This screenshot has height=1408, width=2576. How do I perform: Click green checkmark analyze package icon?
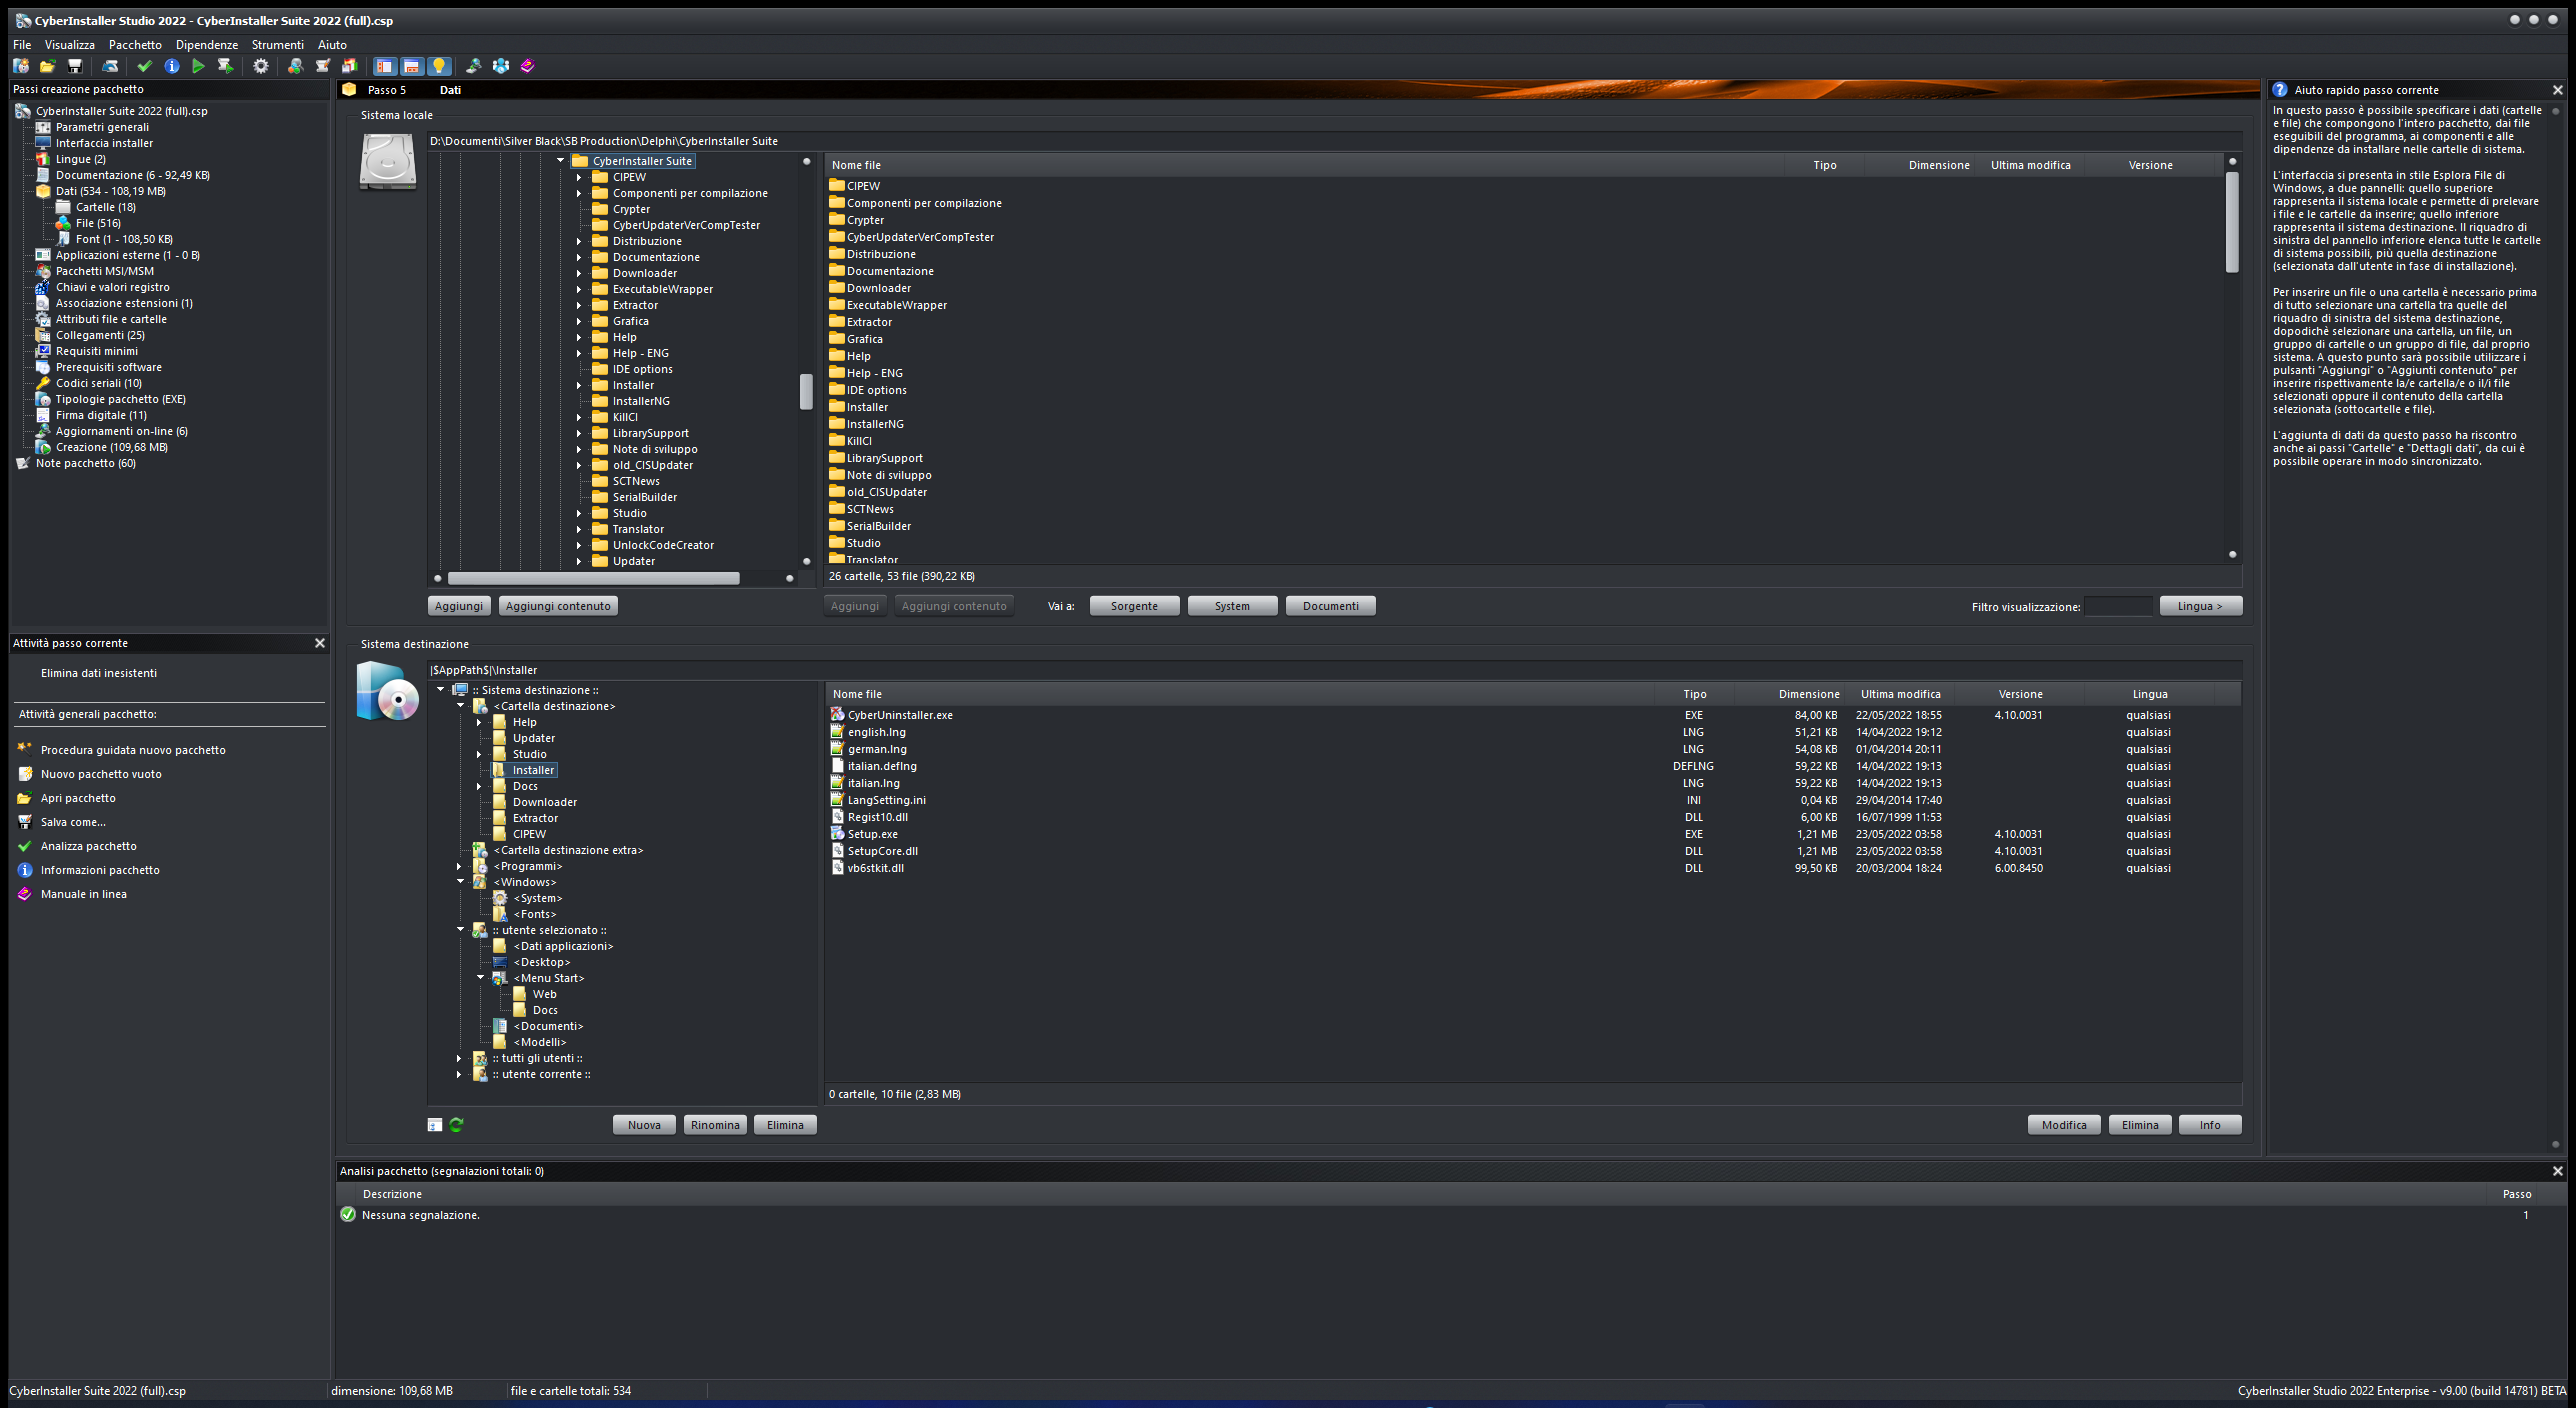point(145,66)
